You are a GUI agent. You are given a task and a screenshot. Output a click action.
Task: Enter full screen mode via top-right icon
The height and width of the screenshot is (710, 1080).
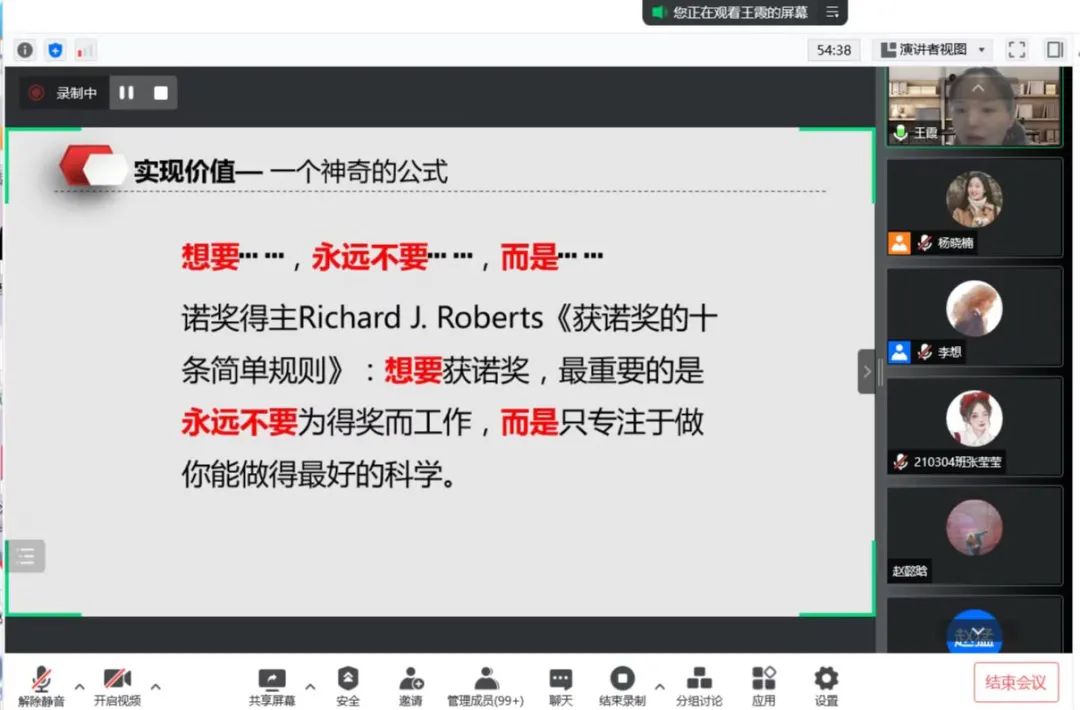pyautogui.click(x=1017, y=49)
